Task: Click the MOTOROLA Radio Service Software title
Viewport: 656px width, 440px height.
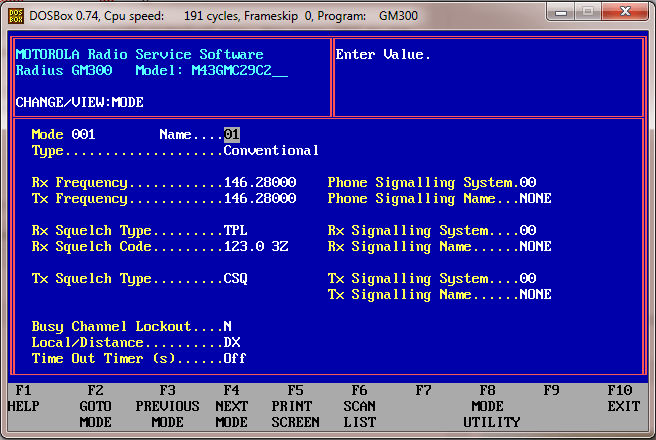Action: [x=139, y=54]
